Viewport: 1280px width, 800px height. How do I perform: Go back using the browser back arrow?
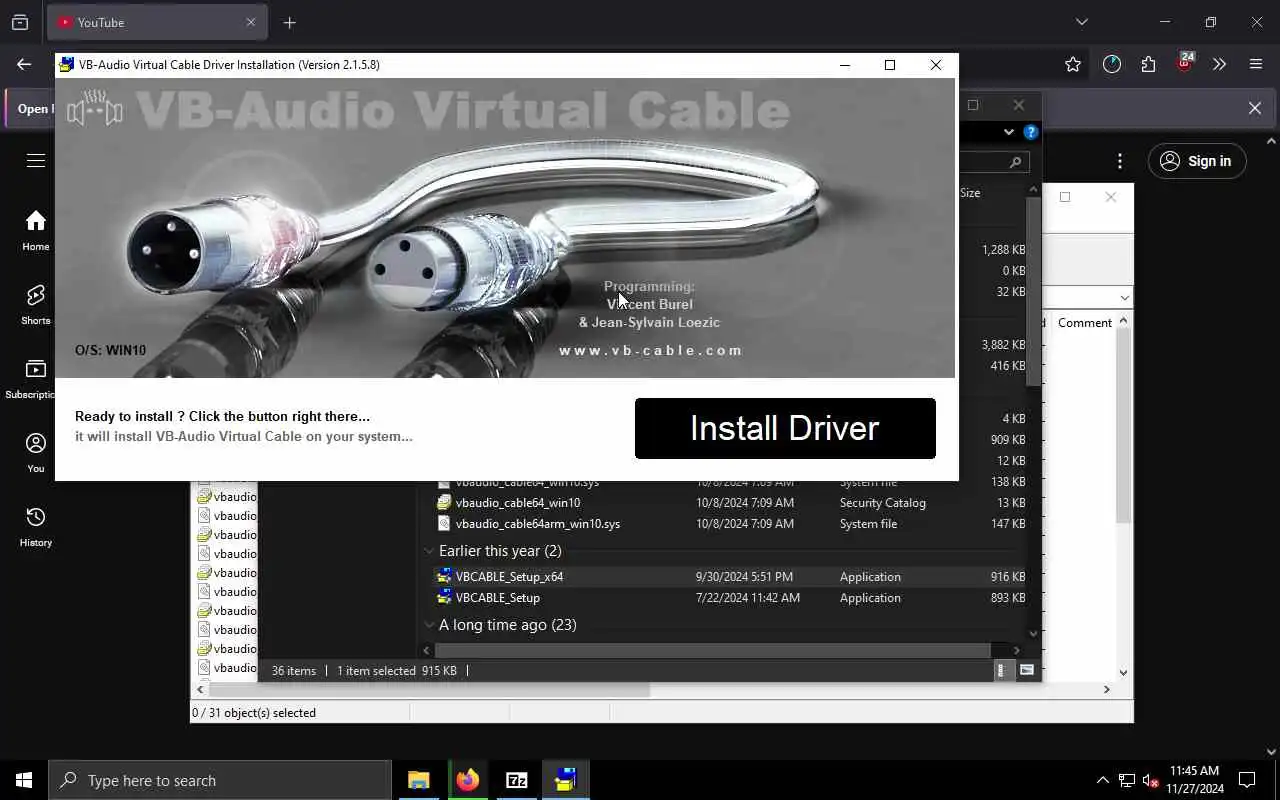click(24, 64)
